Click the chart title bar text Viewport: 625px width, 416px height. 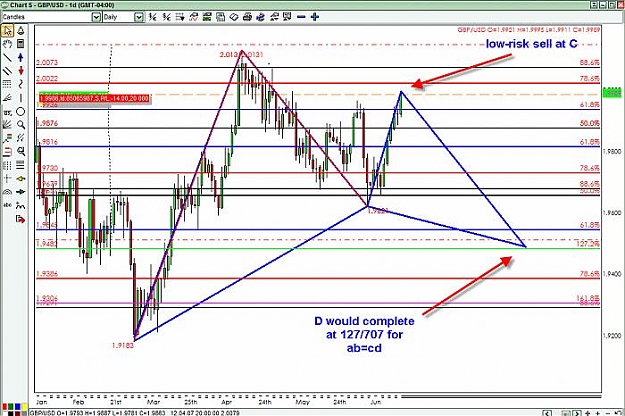pos(62,5)
